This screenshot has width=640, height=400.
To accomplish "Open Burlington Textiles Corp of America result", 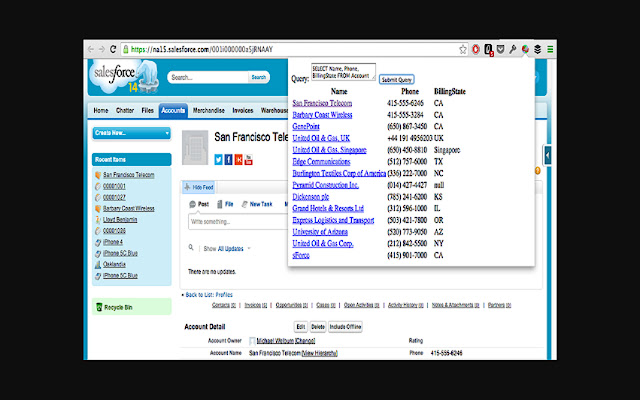I will [339, 173].
